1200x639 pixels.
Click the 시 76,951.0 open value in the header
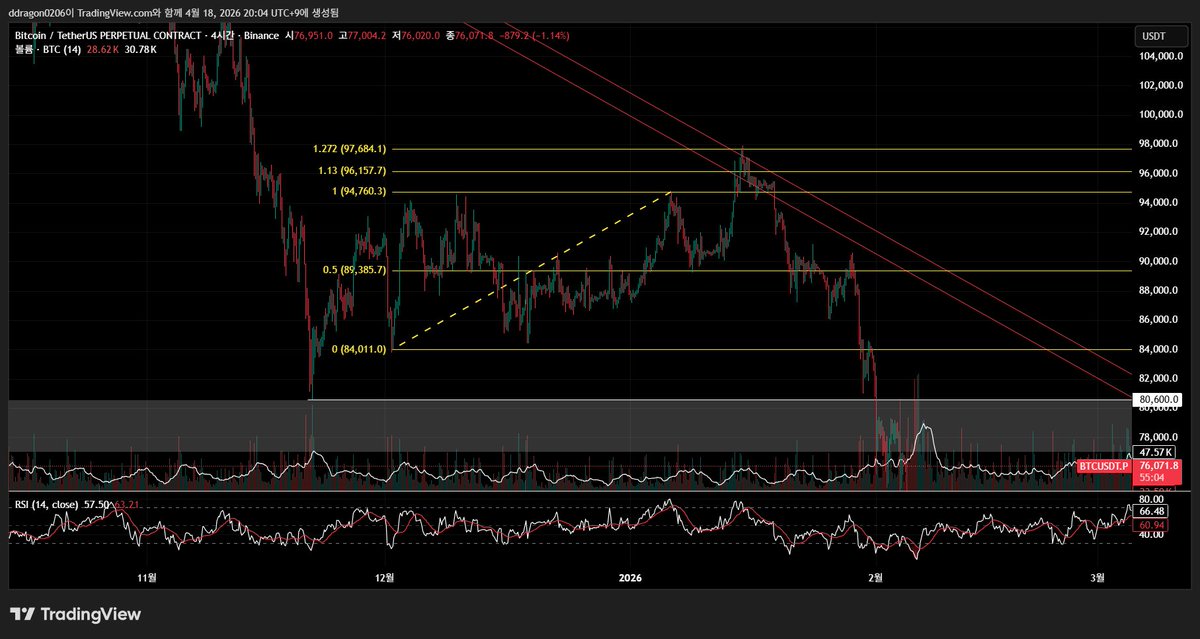click(x=310, y=35)
